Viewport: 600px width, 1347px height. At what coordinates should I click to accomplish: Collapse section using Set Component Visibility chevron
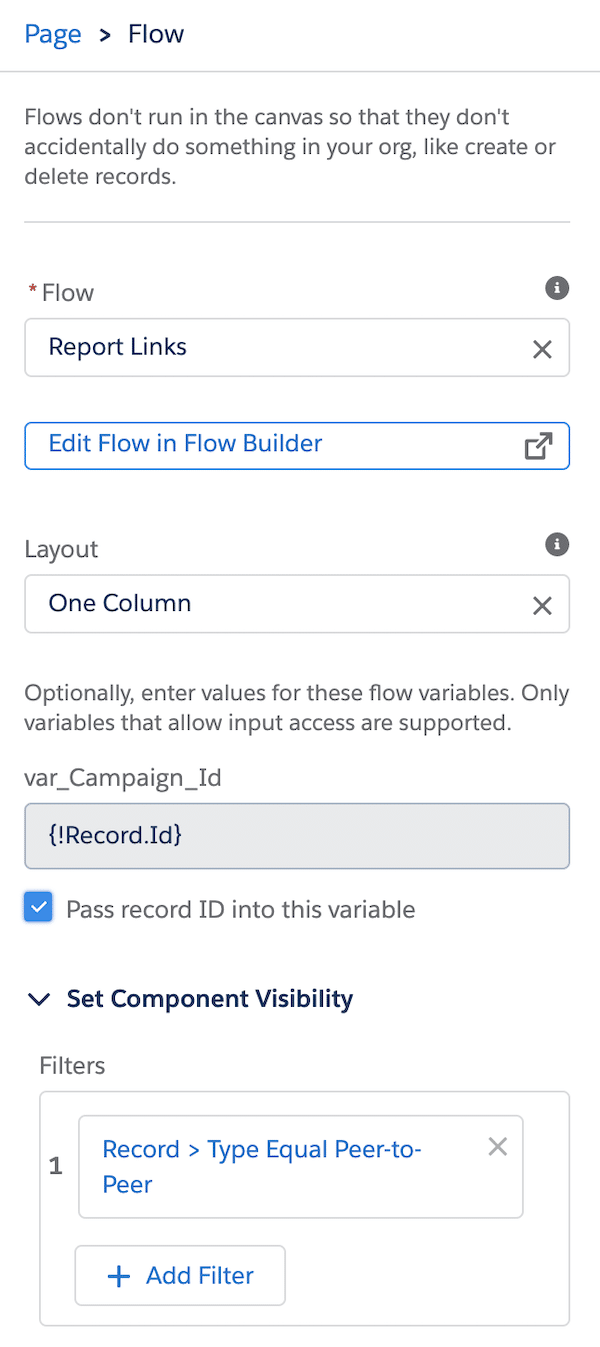[x=39, y=999]
